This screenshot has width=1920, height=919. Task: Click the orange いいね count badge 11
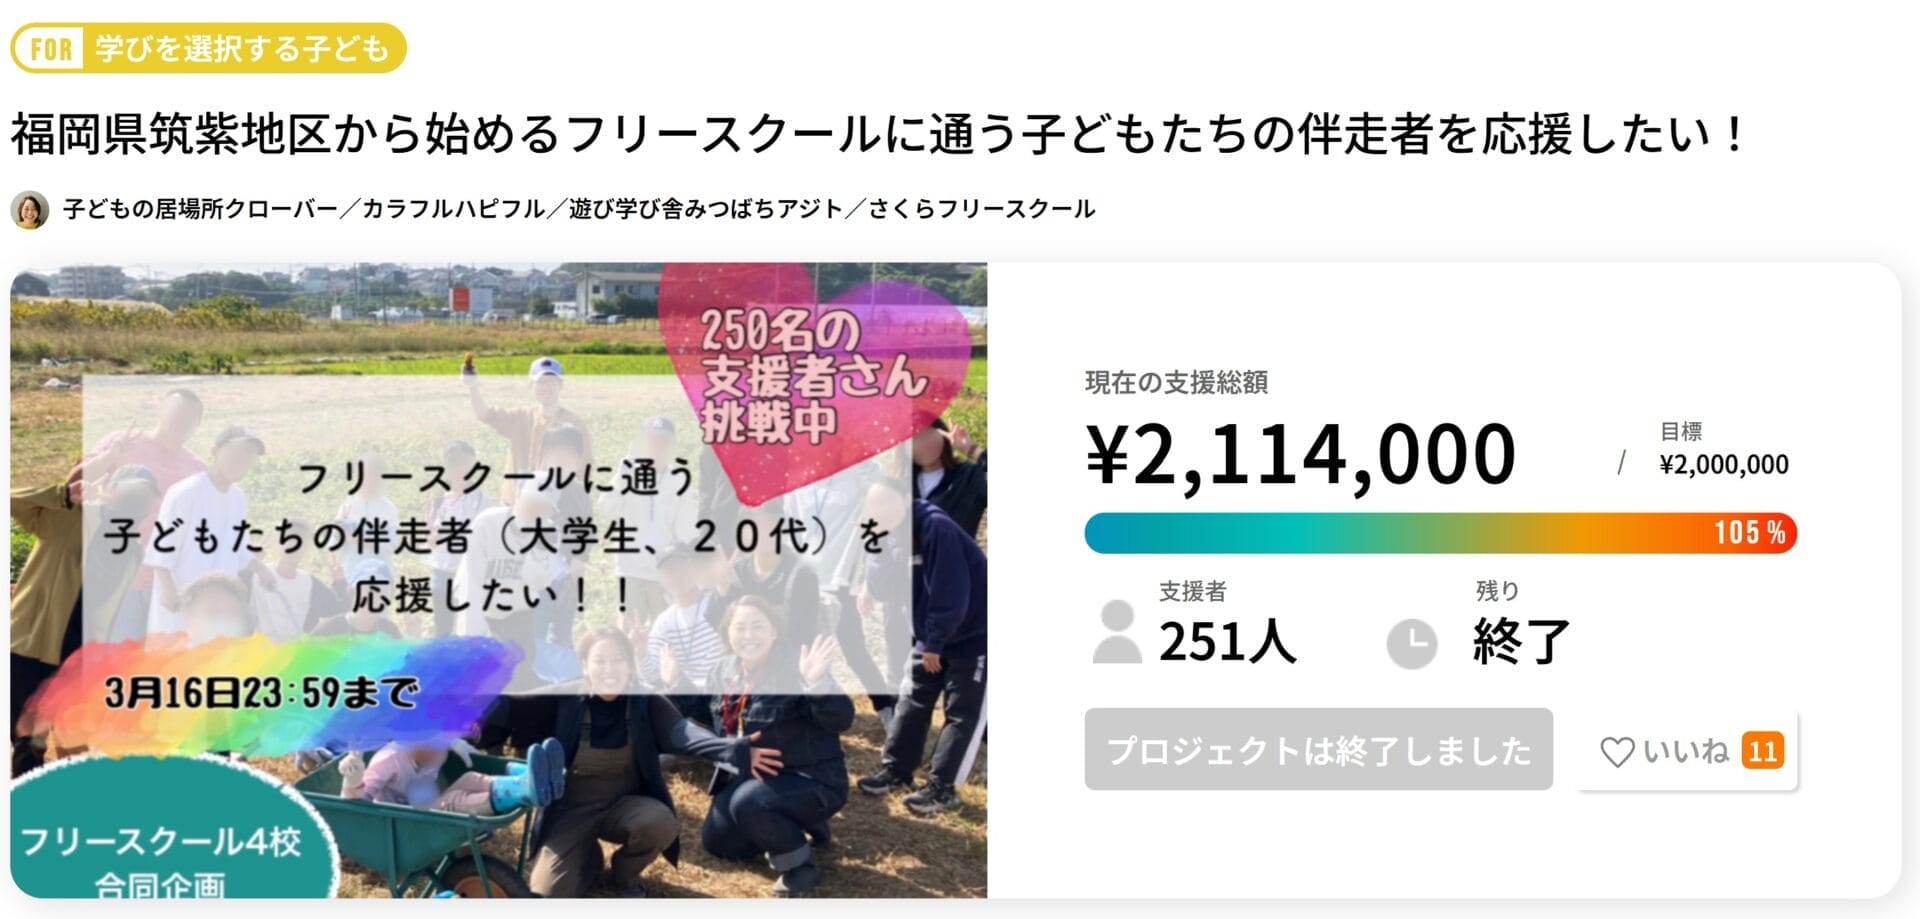tap(1762, 751)
